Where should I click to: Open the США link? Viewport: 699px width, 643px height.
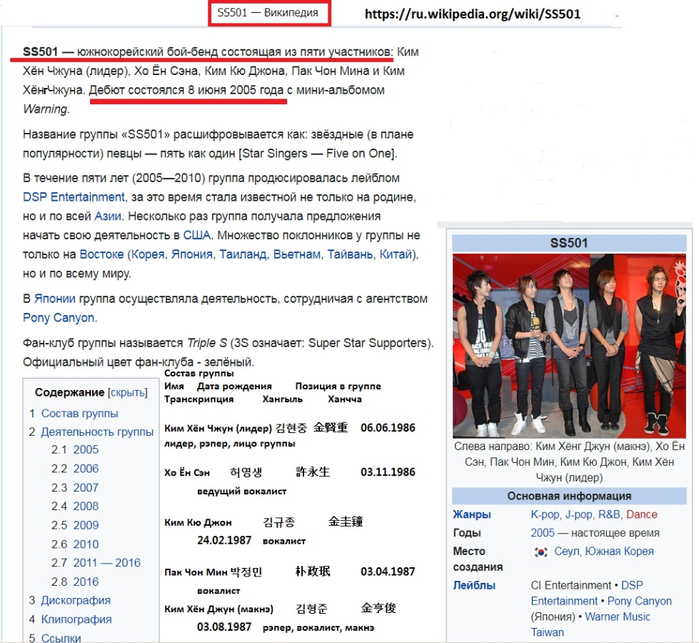(197, 235)
